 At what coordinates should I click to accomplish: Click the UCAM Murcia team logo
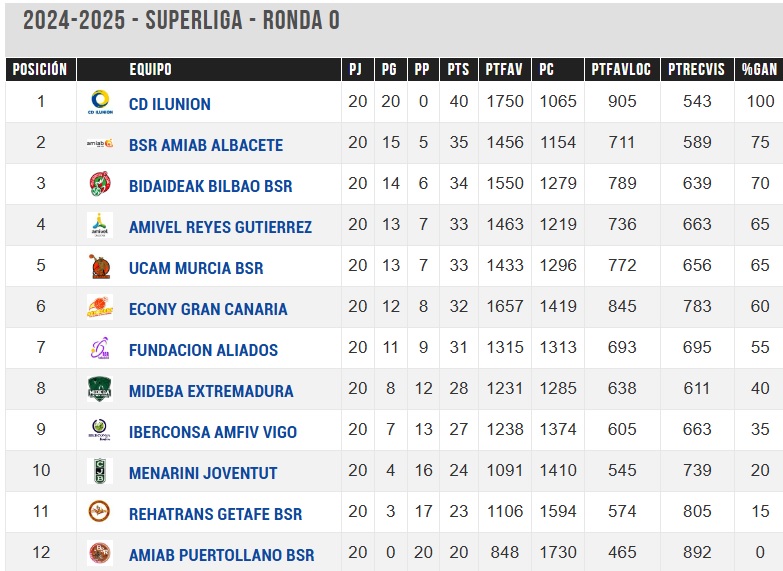[100, 266]
